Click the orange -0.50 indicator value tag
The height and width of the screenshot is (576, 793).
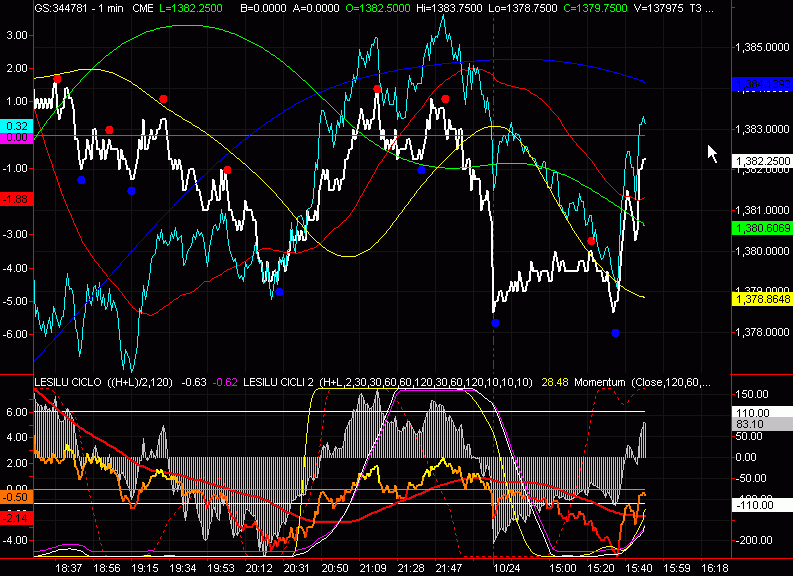[17, 497]
